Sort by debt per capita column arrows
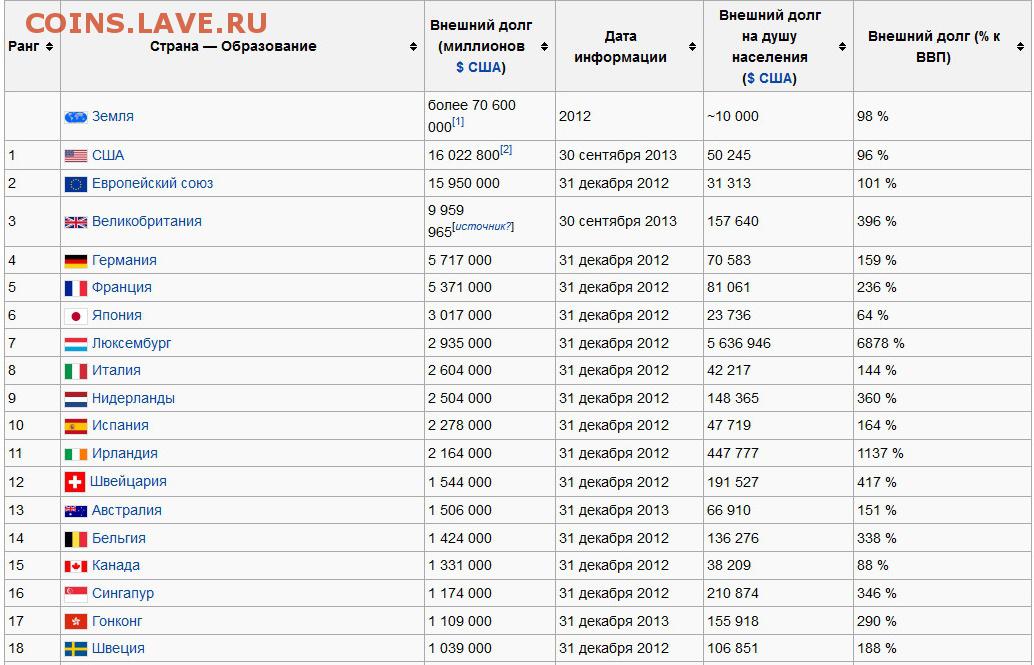Screen dimensions: 1034x665 pyautogui.click(x=842, y=47)
